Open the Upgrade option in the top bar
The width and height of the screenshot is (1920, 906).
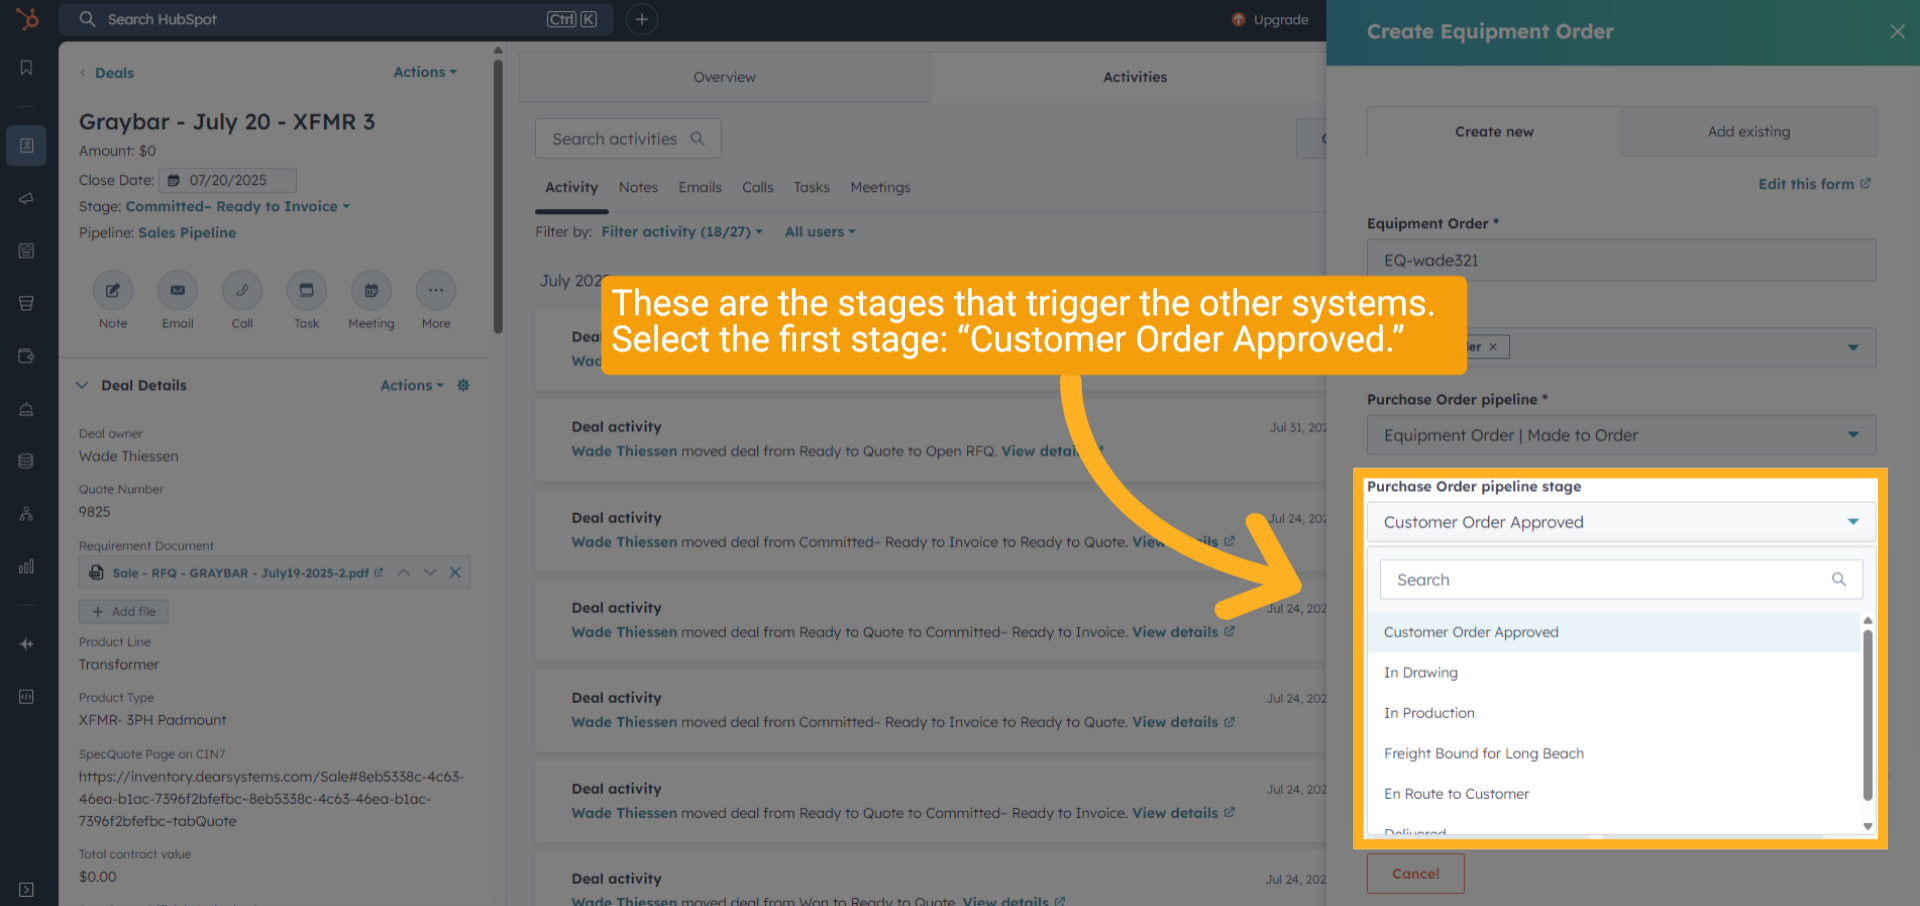pos(1270,19)
